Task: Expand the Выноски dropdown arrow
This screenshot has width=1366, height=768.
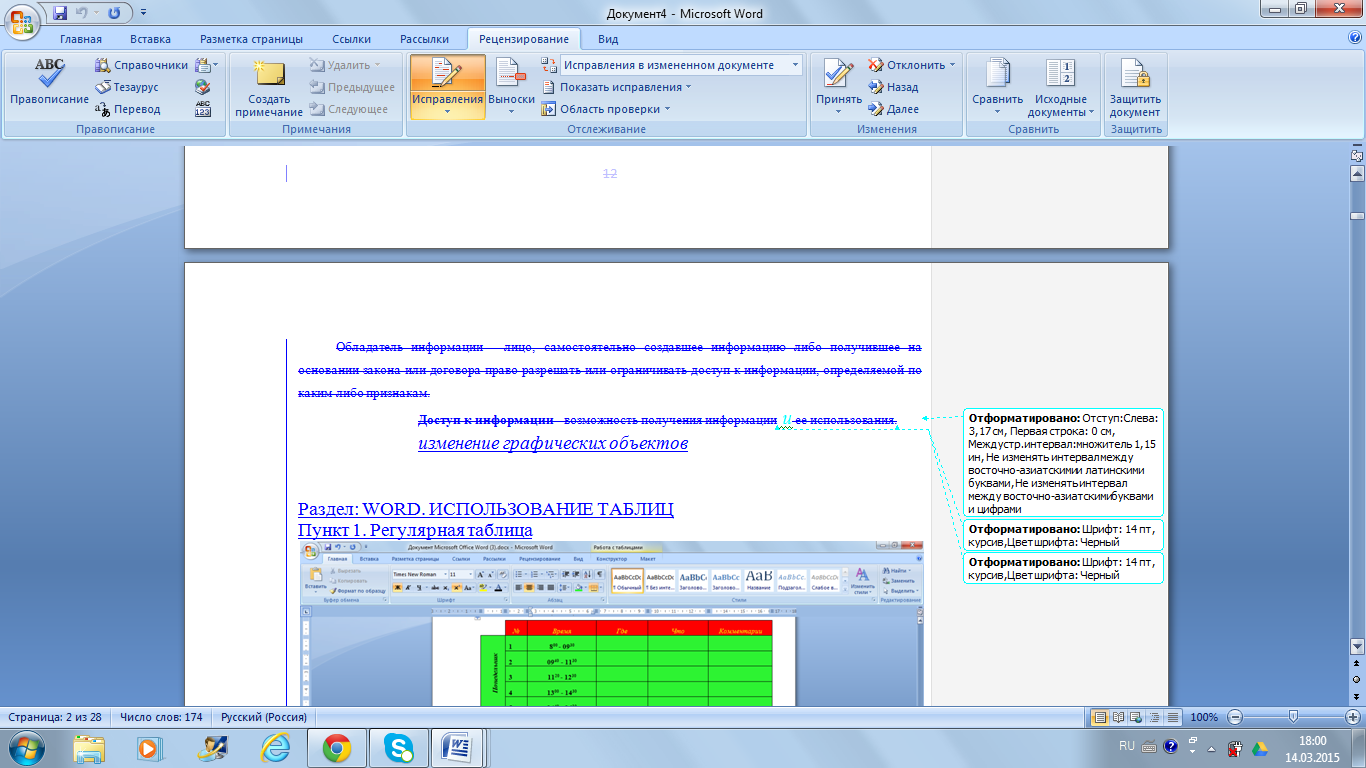Action: coord(511,111)
